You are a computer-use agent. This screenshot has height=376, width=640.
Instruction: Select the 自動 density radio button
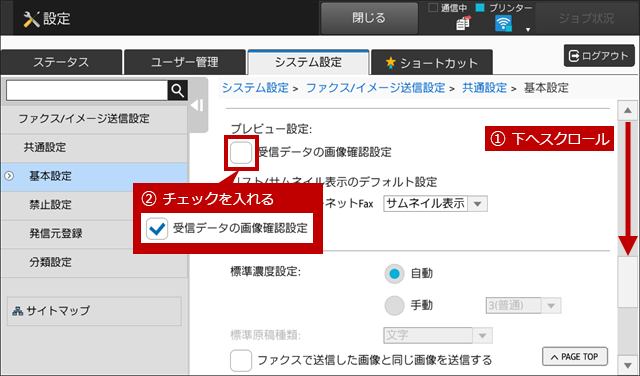click(x=394, y=274)
